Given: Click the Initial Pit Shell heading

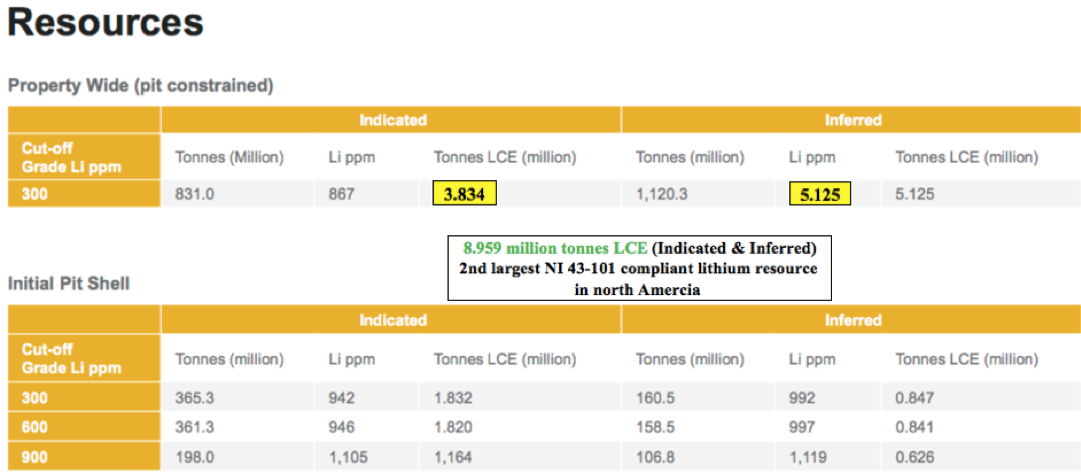Looking at the screenshot, I should (x=69, y=284).
